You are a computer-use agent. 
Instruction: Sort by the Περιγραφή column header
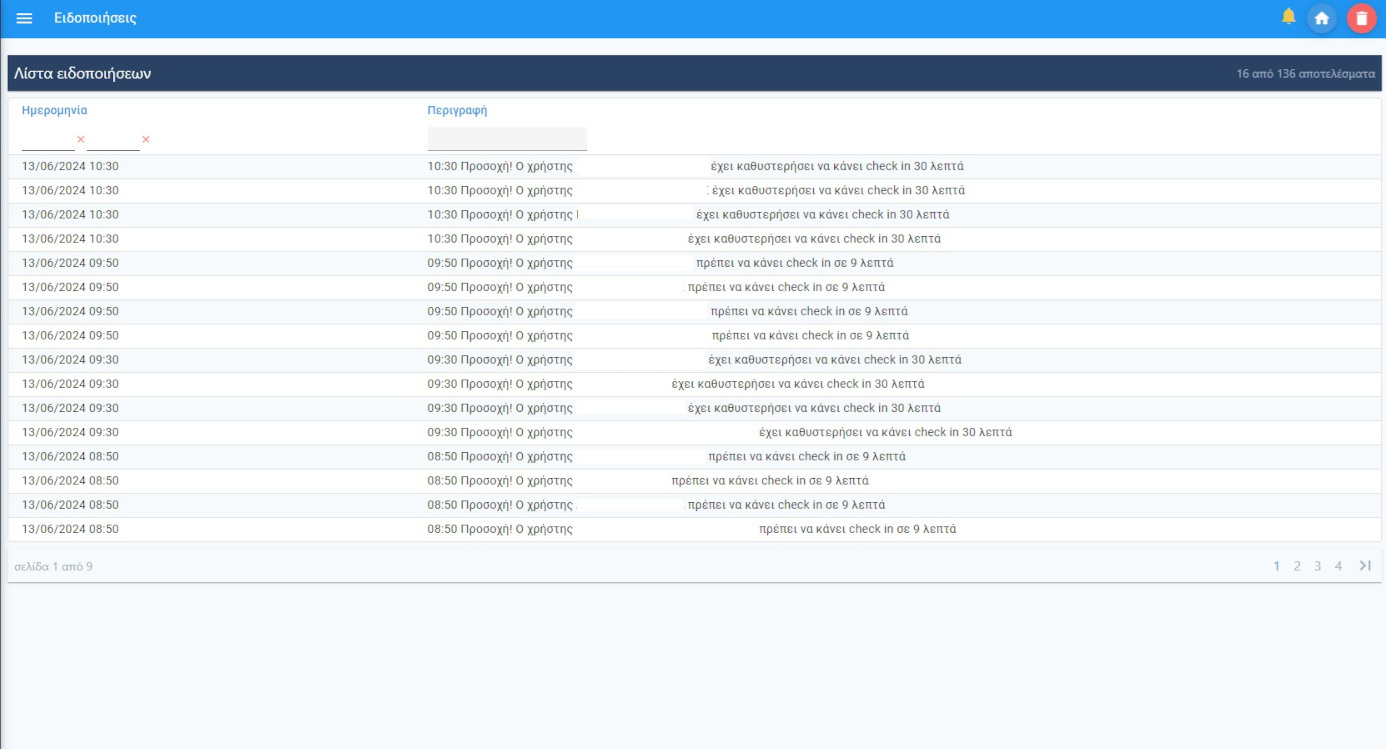click(x=457, y=111)
